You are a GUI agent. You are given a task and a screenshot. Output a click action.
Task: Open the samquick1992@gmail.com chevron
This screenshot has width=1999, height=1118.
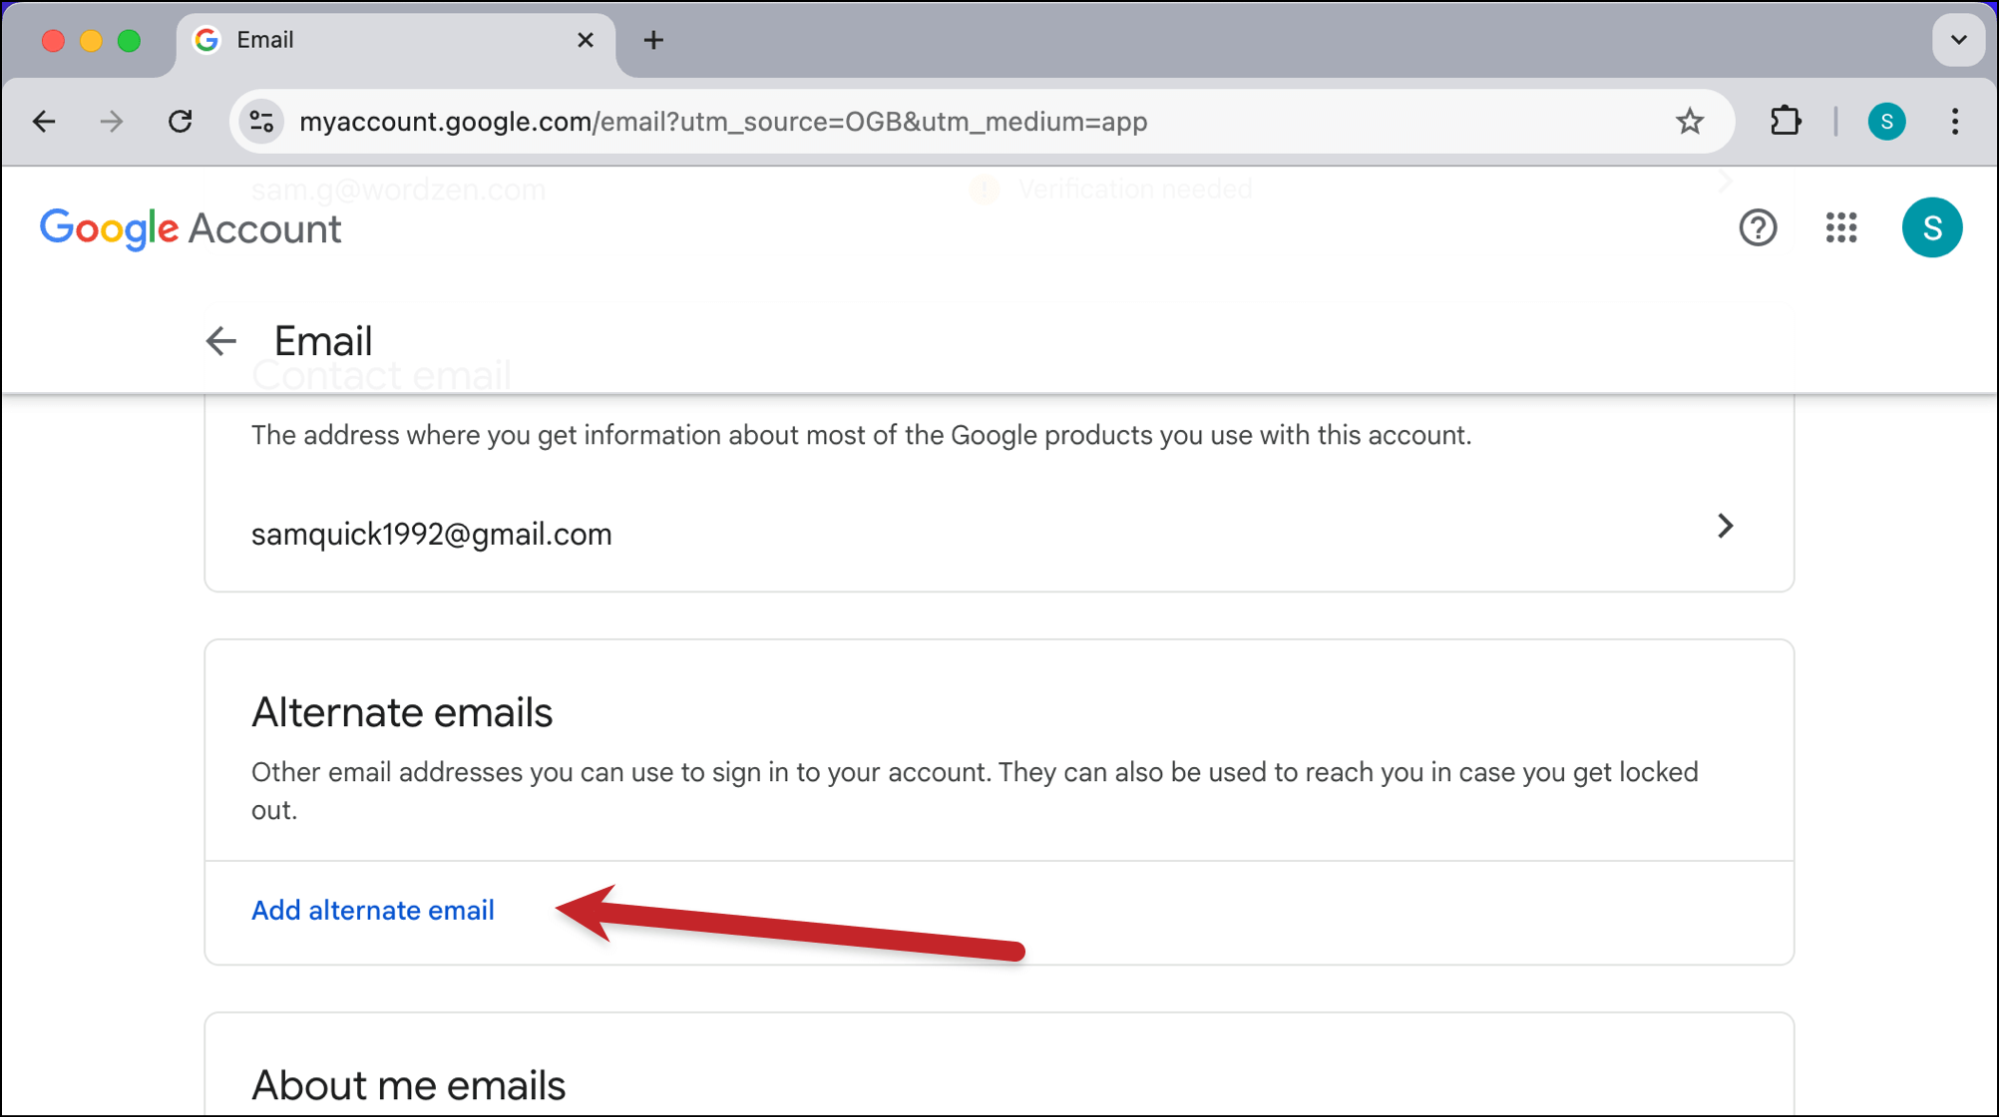(1725, 526)
